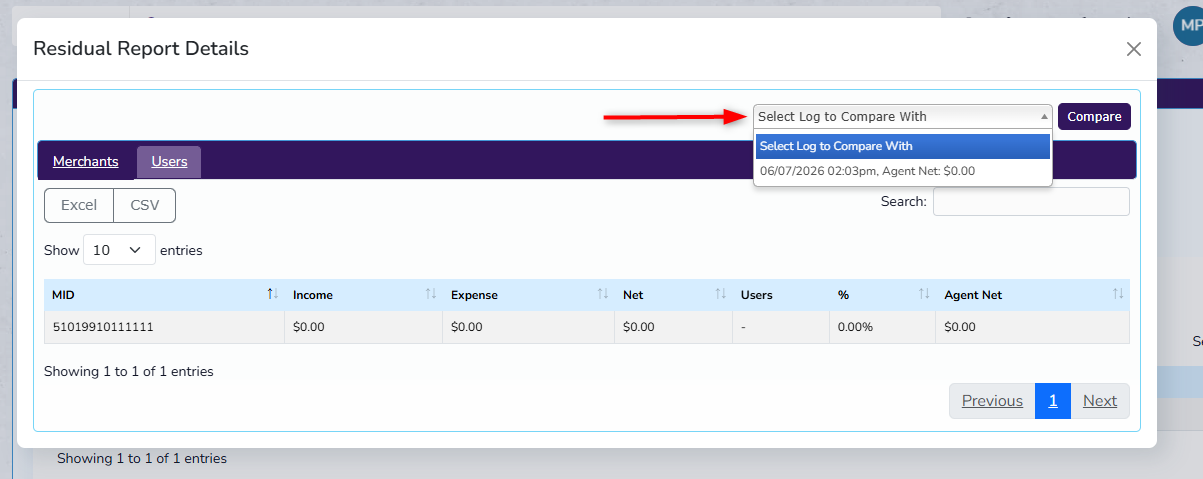Click the 0.00% cell in the row
Screen dimensions: 1203x479
[x=883, y=327]
